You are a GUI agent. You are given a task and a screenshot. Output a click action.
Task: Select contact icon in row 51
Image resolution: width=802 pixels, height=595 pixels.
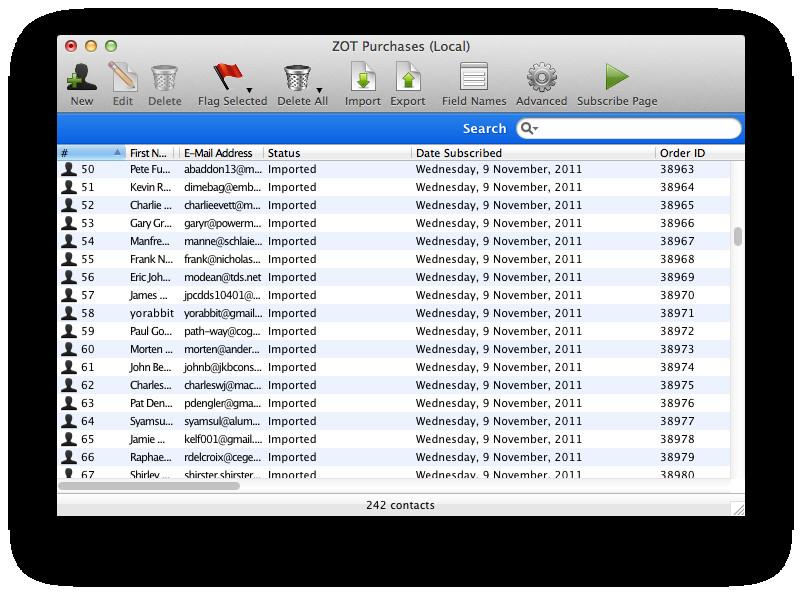[69, 187]
